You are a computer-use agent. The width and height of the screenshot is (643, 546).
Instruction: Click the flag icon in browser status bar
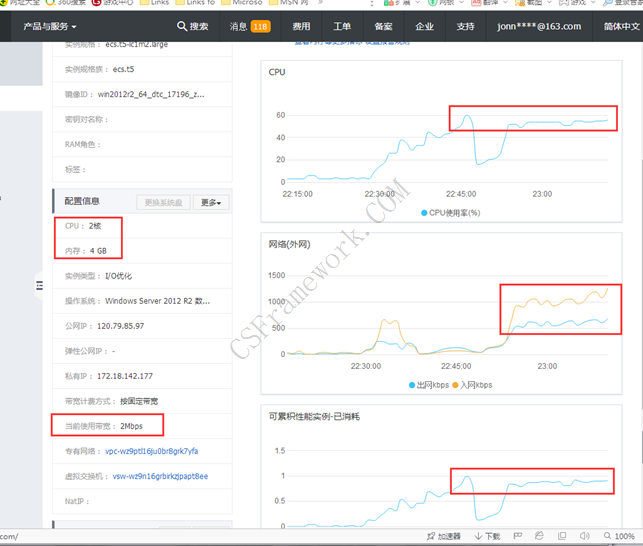coord(518,536)
